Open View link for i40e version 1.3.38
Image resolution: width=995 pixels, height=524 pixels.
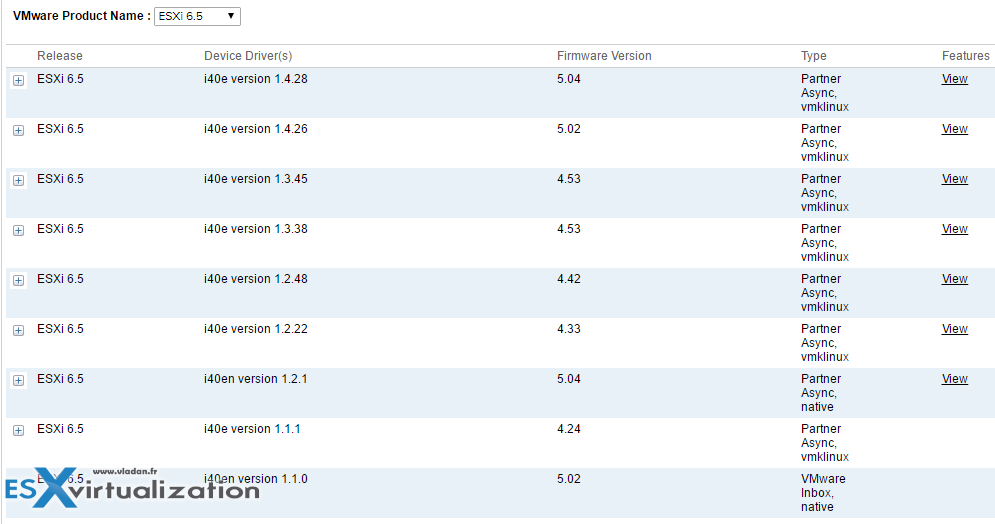954,229
